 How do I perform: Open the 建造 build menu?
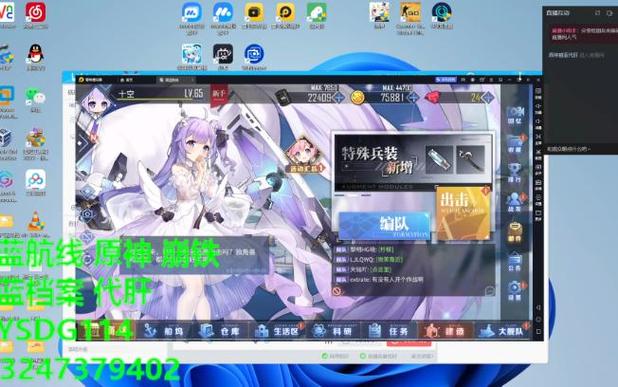click(446, 331)
